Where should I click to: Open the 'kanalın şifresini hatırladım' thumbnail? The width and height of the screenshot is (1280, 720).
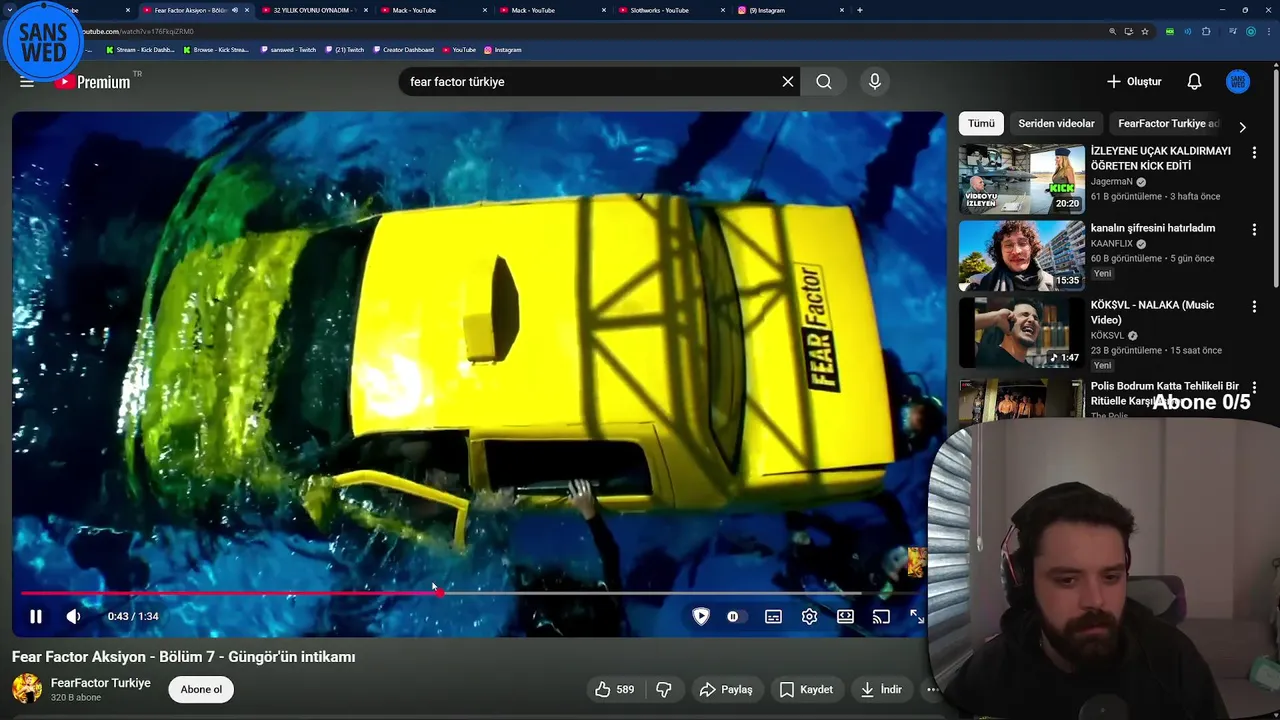click(1021, 256)
